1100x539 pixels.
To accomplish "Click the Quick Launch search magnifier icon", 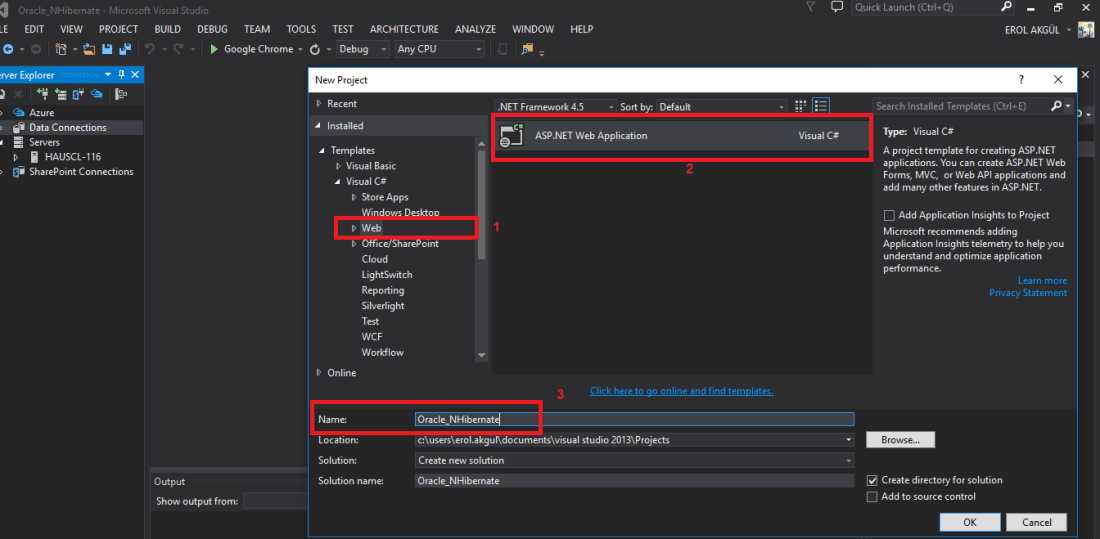I will click(x=1006, y=7).
